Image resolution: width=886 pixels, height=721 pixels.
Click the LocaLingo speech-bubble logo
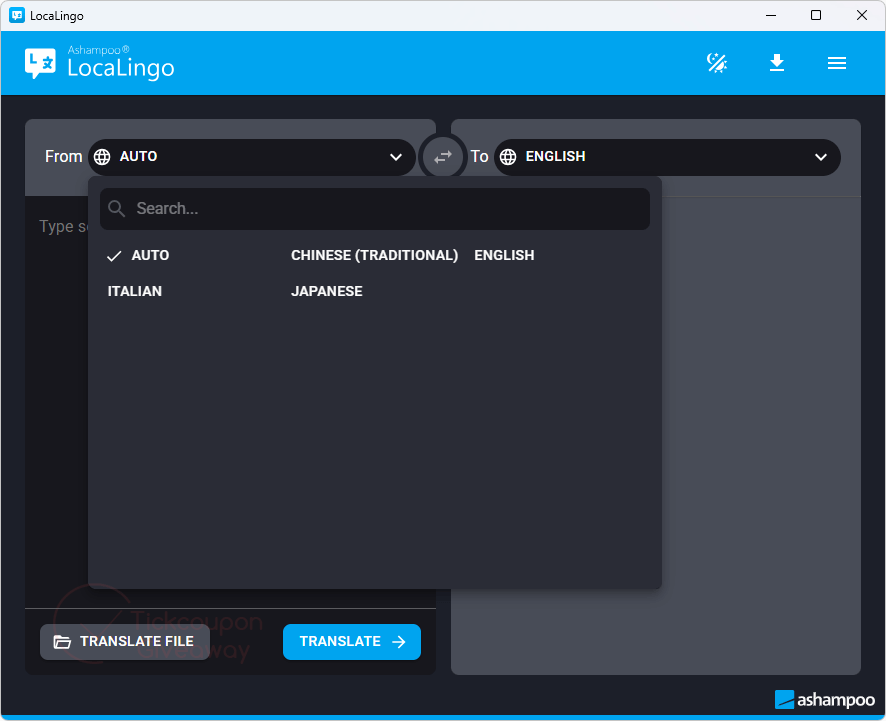(x=40, y=63)
